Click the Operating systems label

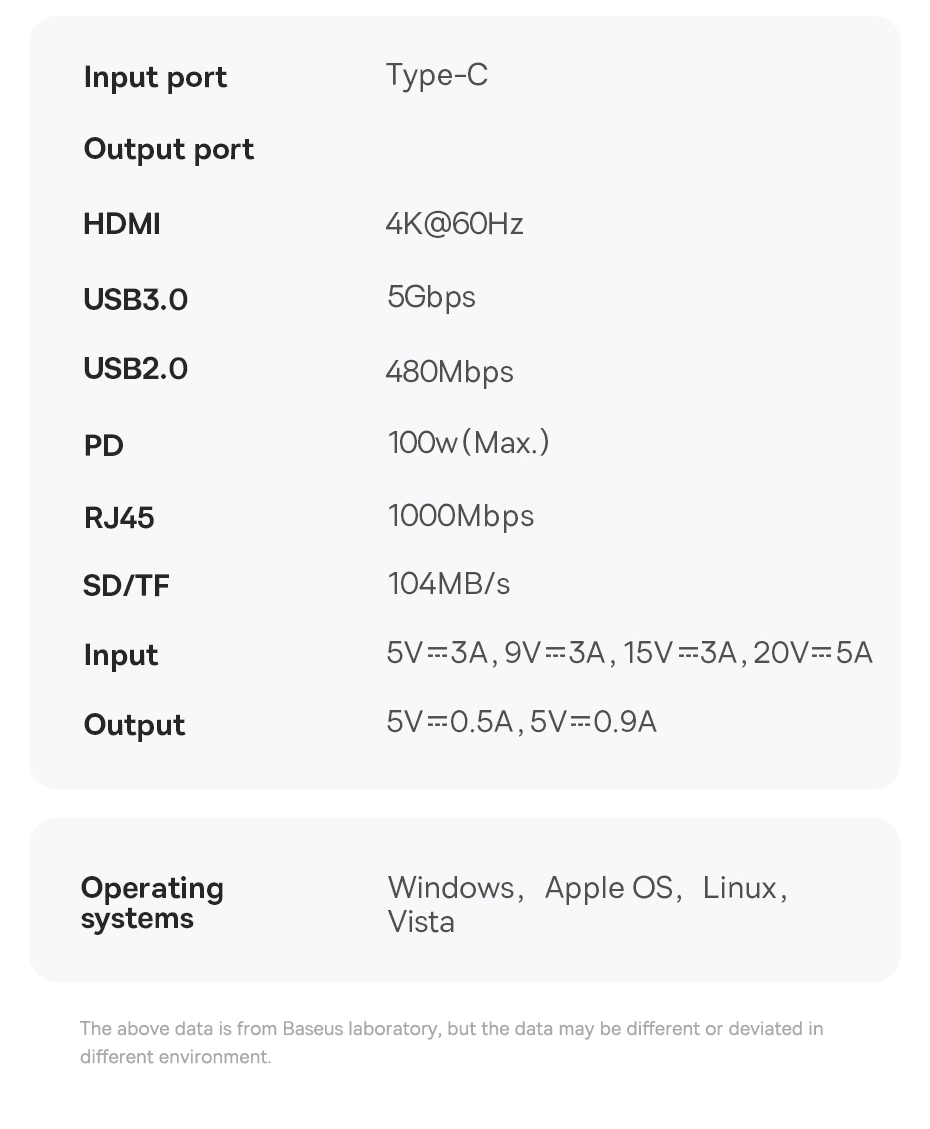[151, 903]
